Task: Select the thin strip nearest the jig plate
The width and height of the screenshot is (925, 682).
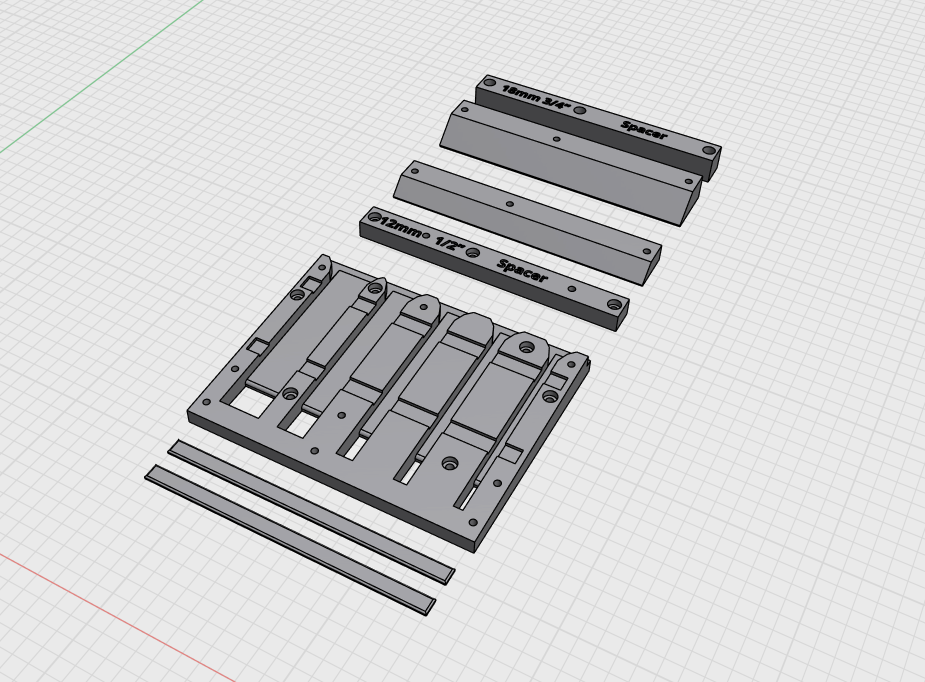Action: point(311,512)
